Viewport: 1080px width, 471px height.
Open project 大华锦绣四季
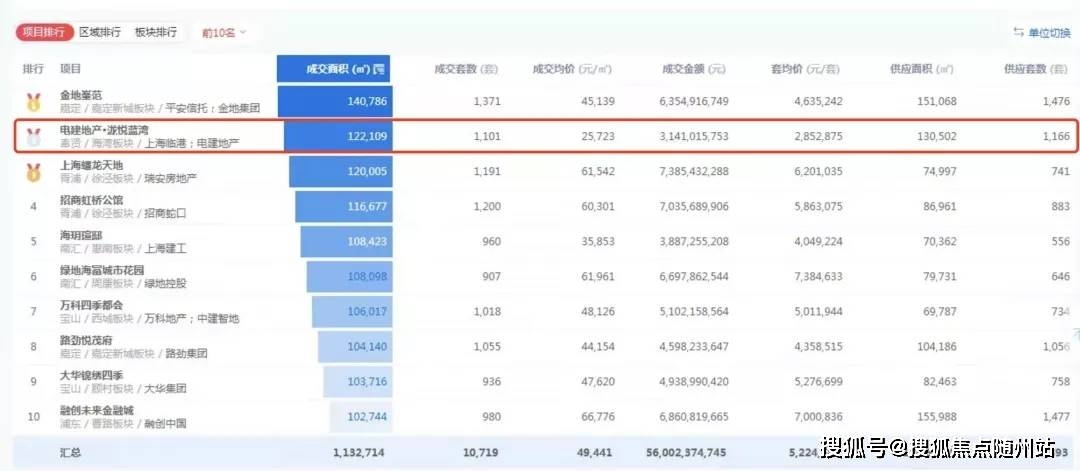click(92, 375)
